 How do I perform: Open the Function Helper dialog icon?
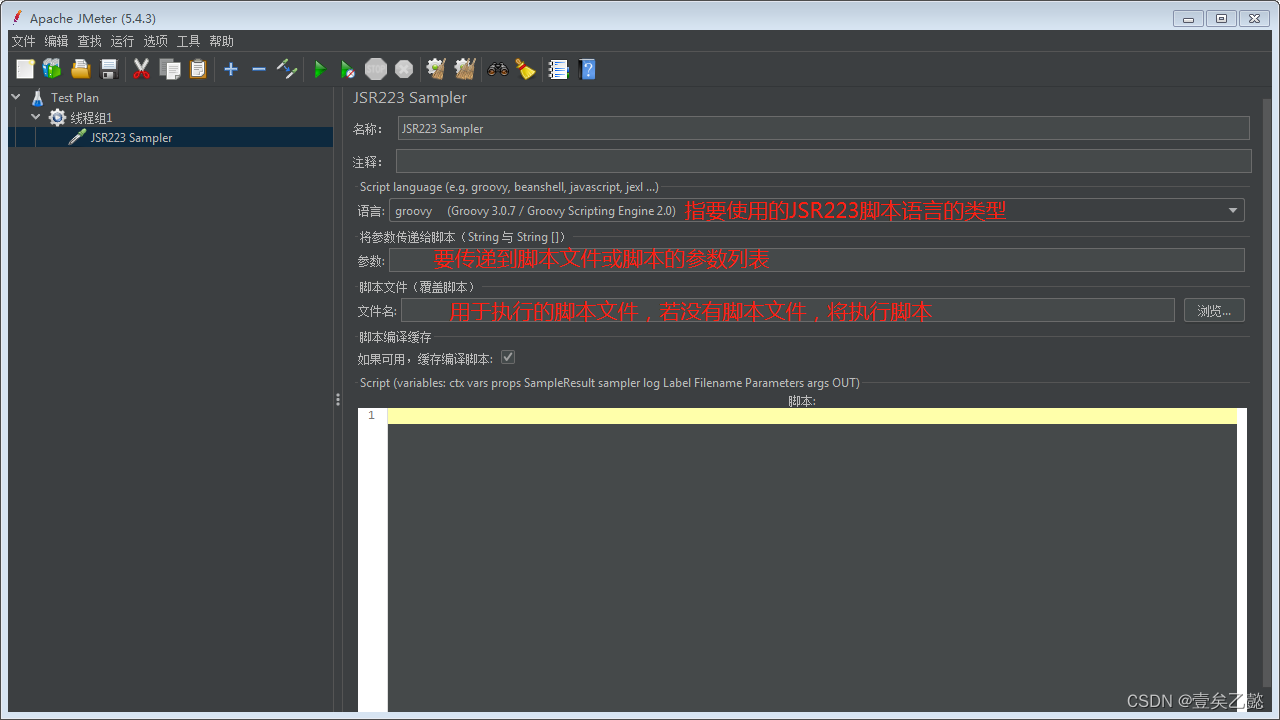pos(557,69)
